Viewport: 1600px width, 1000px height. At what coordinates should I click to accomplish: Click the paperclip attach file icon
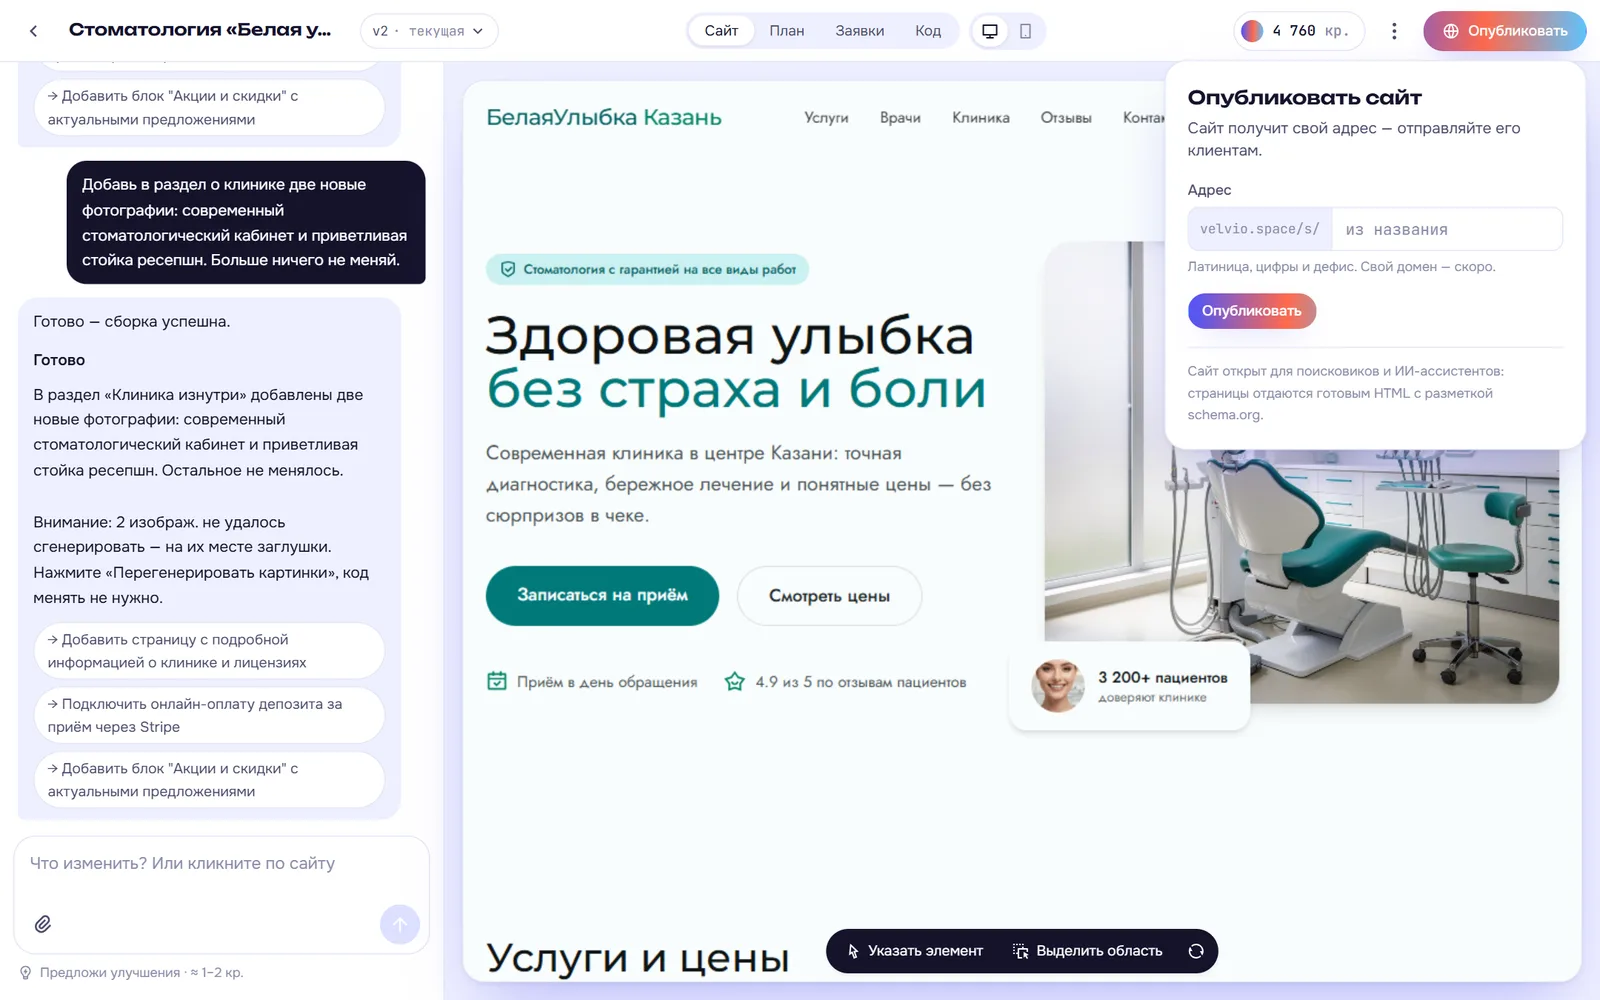point(43,924)
